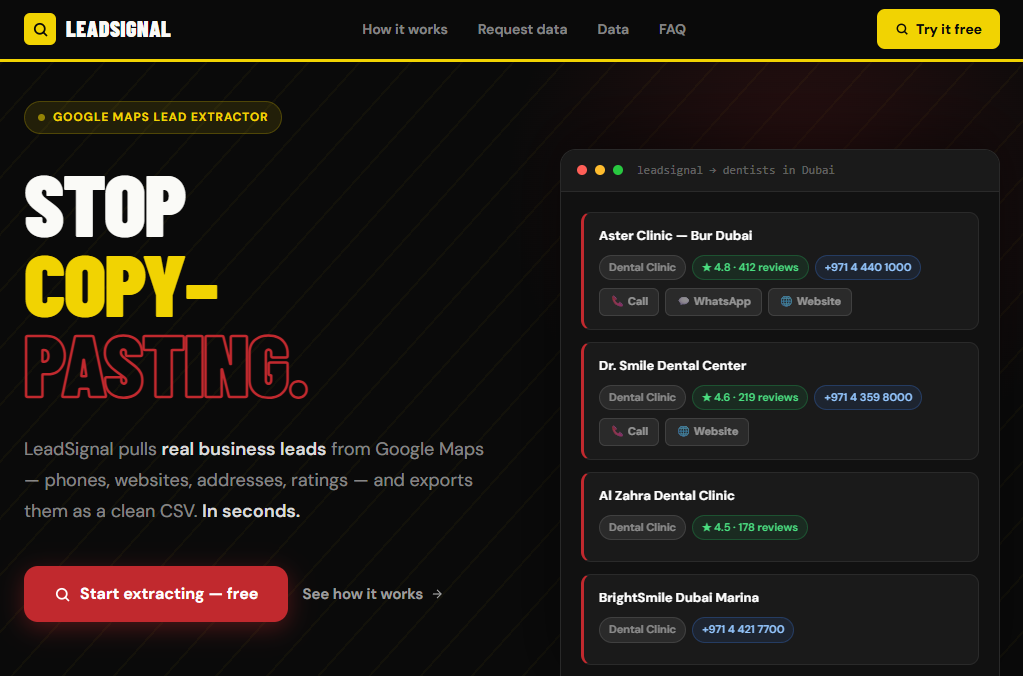
Task: Select the Aster Clinic — Bur Dubai title
Action: 675,236
